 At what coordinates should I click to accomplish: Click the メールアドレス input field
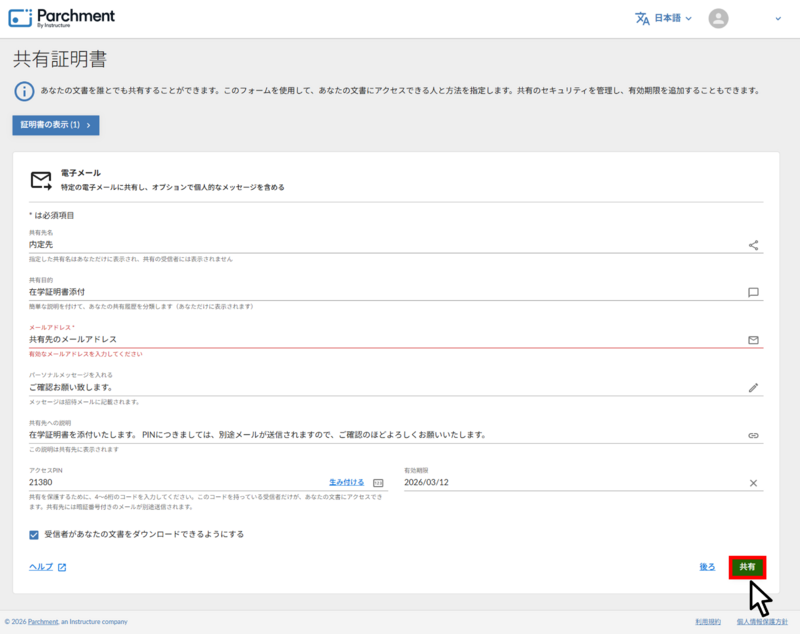pyautogui.click(x=380, y=340)
